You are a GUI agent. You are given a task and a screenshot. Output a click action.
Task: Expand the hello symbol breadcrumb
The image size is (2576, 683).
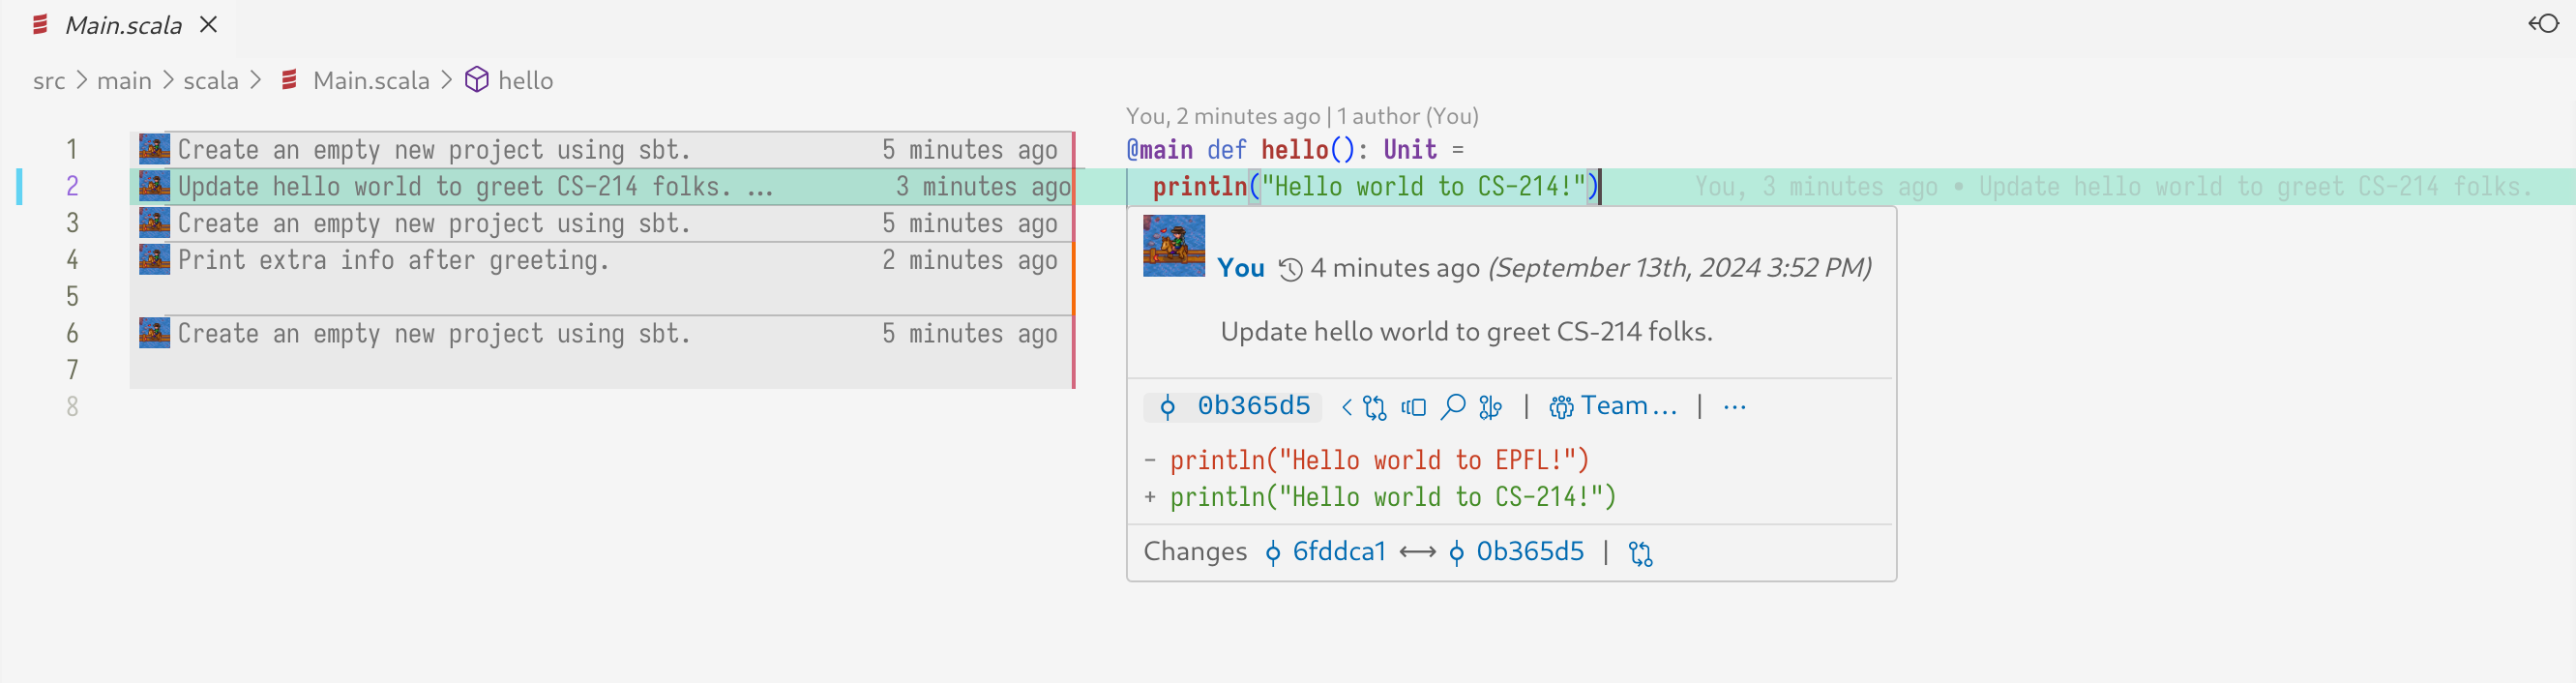click(x=525, y=81)
